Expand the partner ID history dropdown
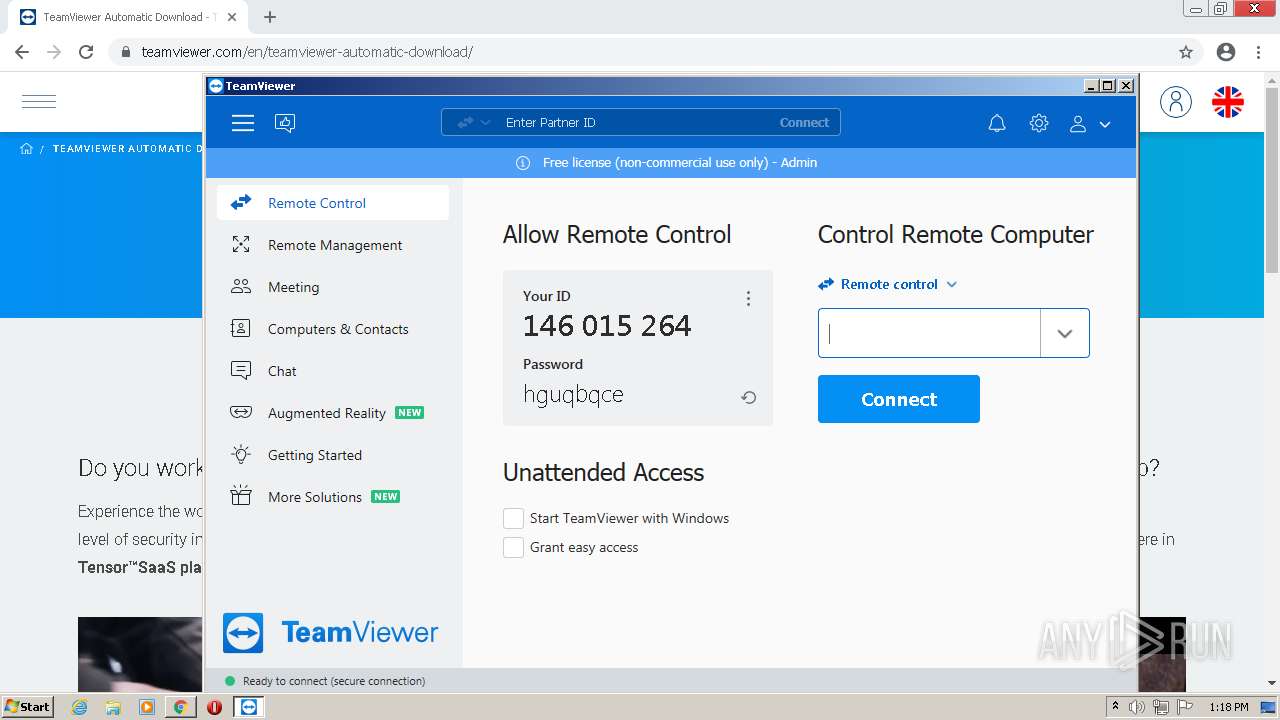 tap(1065, 334)
